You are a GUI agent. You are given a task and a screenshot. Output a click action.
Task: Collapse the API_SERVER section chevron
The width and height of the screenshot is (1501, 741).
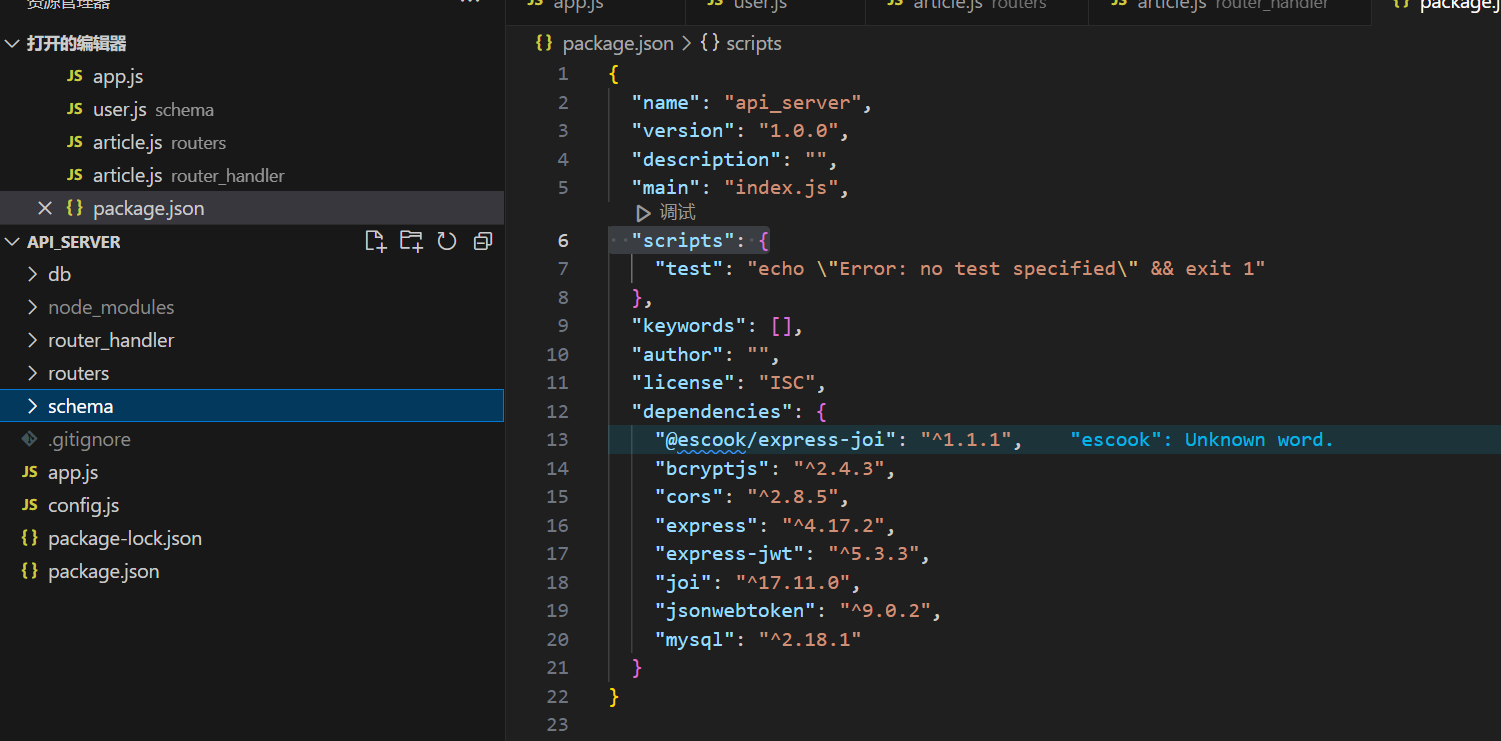tap(13, 241)
